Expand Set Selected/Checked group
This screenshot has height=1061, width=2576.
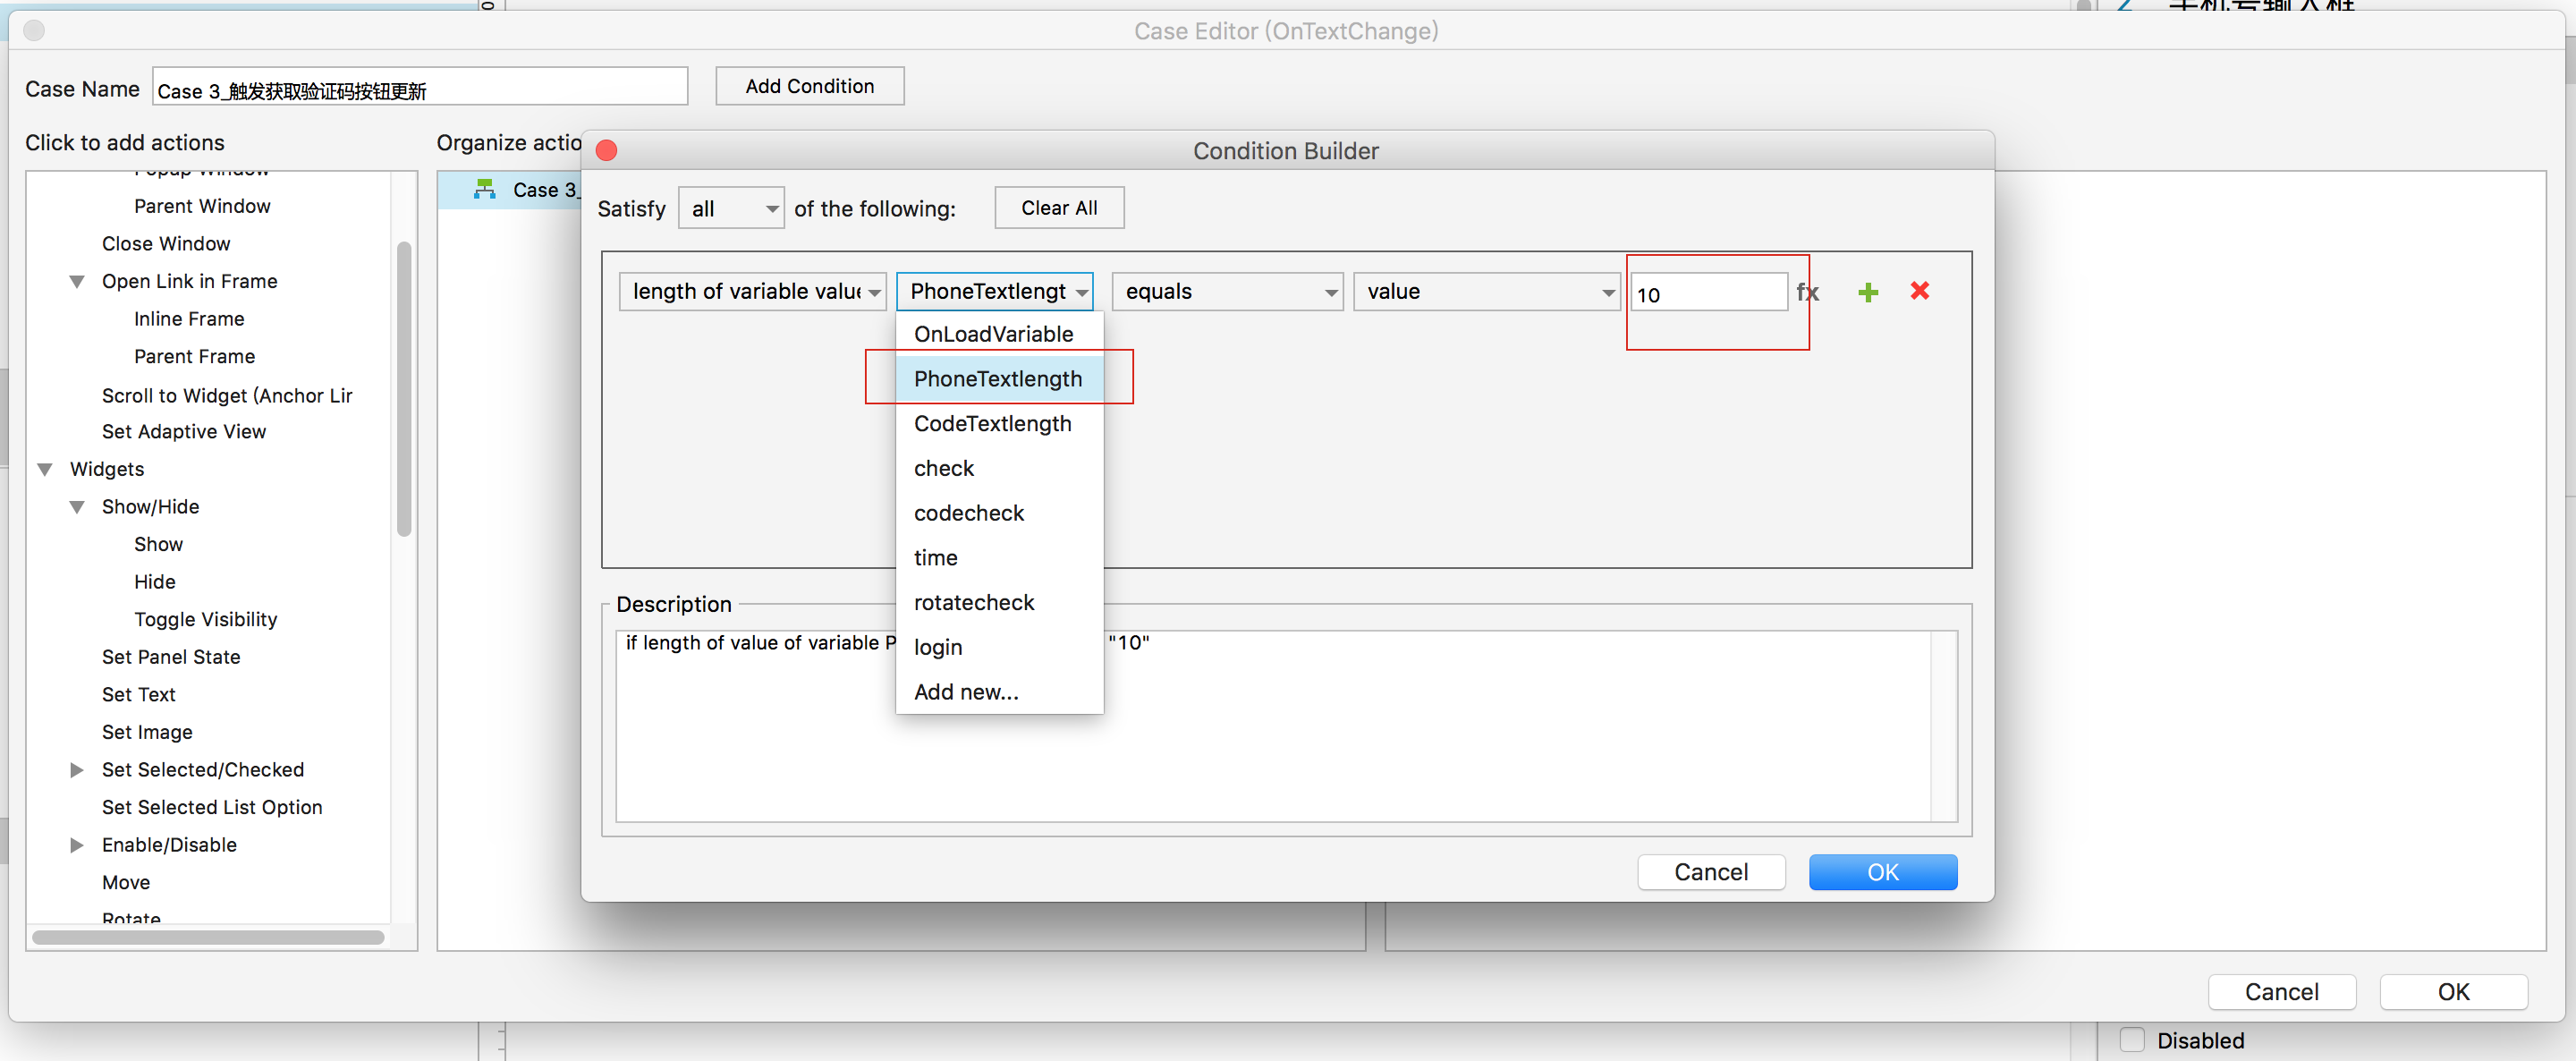tap(76, 770)
